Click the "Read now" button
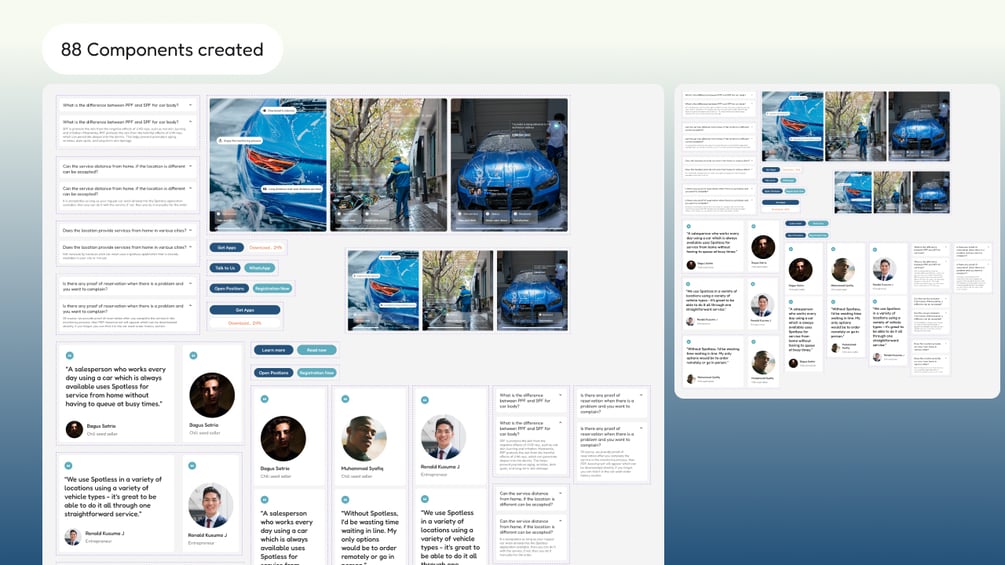This screenshot has width=1005, height=565. [317, 350]
